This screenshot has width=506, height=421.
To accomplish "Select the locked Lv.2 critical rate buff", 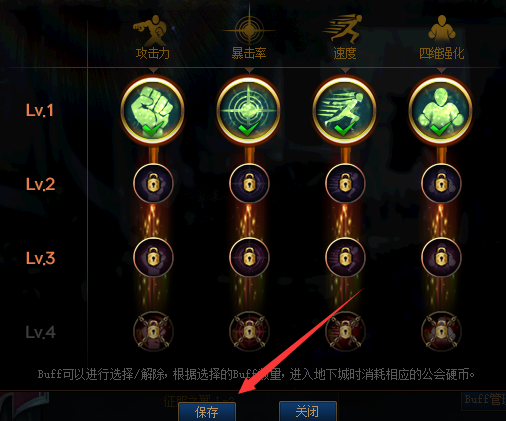I will 249,184.
